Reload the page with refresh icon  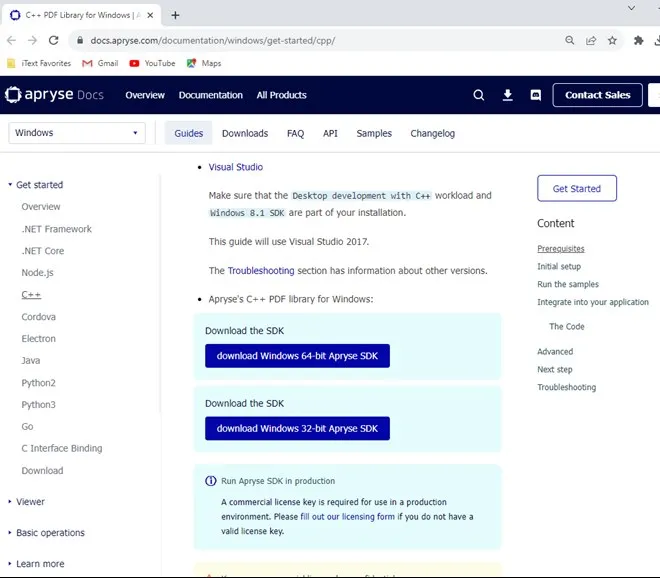(x=53, y=40)
